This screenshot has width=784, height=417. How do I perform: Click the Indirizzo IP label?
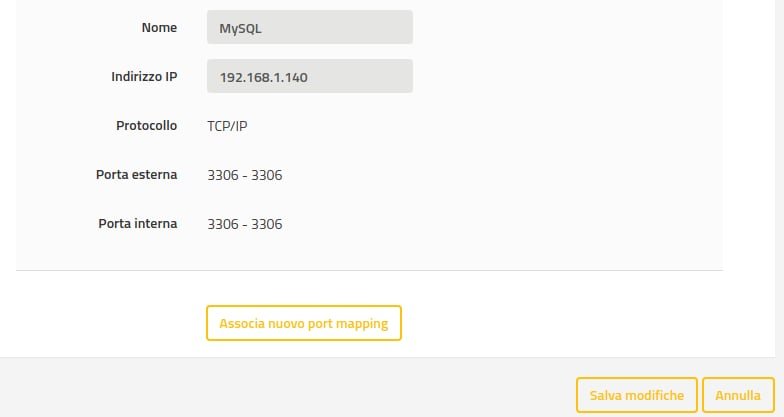(144, 77)
